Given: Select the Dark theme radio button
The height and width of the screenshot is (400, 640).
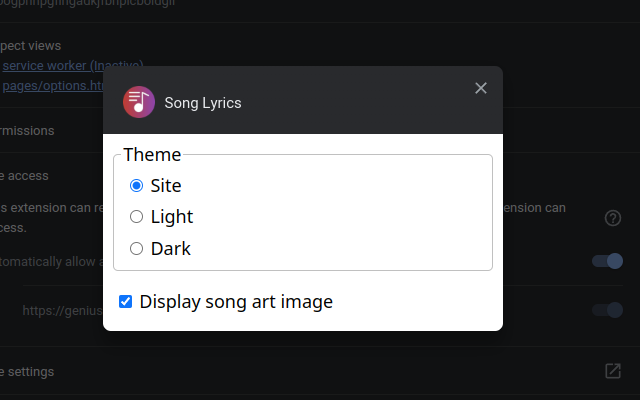Looking at the screenshot, I should (x=137, y=249).
